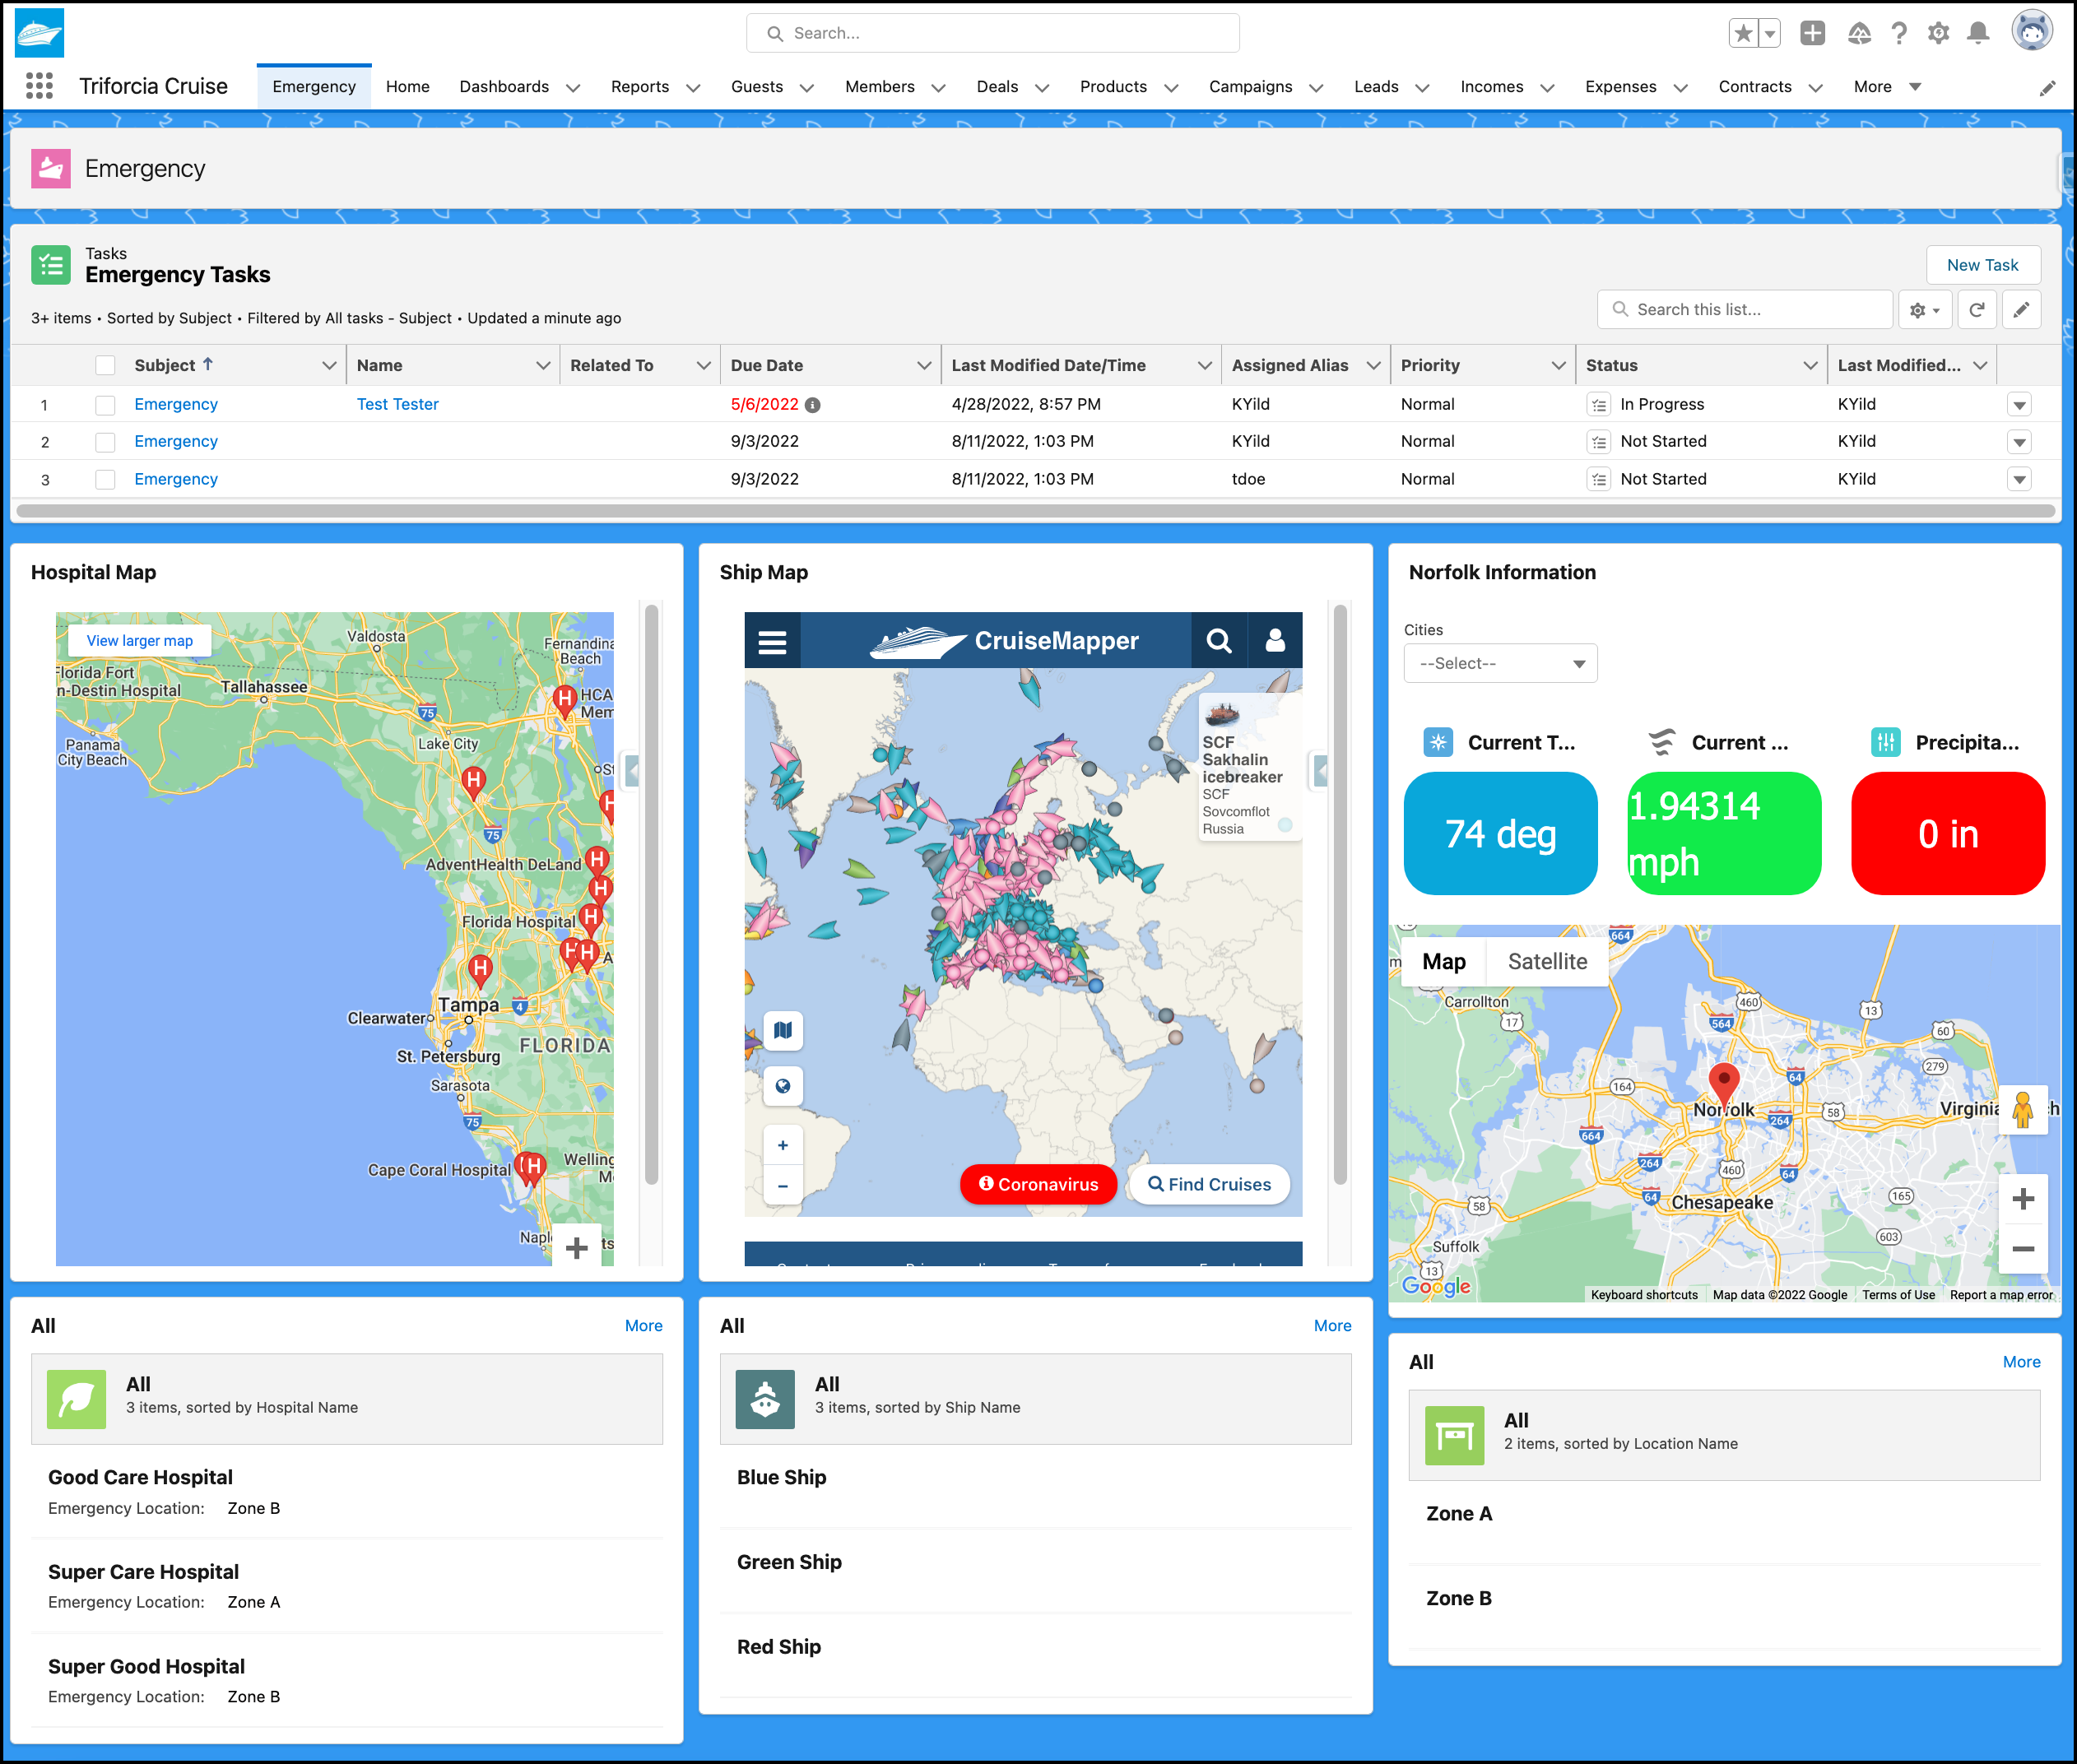Open the Salesforce Help question mark icon
The image size is (2077, 1764).
[x=1898, y=33]
